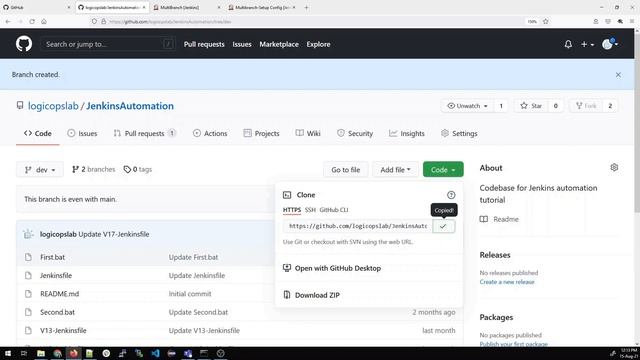
Task: Open the Unwatch dropdown
Action: coord(467,106)
